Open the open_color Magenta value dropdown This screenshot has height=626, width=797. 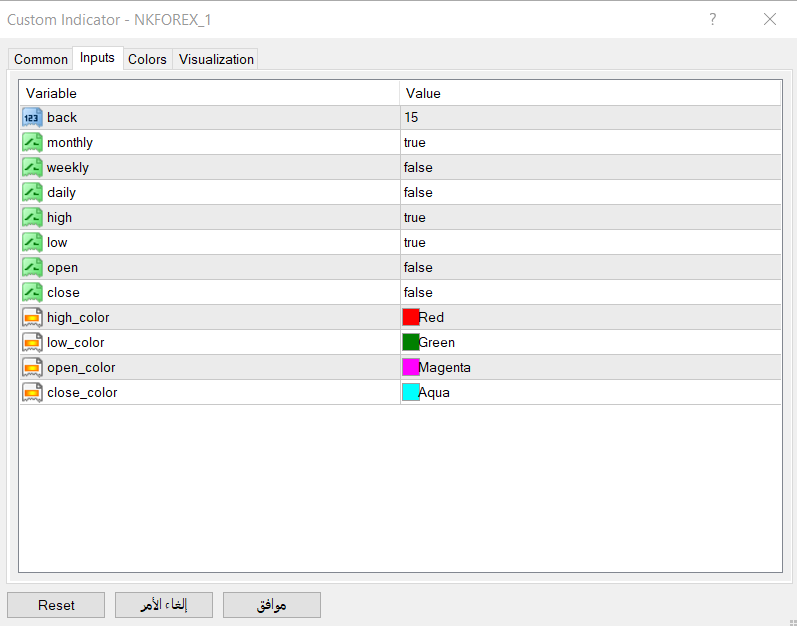coord(590,368)
